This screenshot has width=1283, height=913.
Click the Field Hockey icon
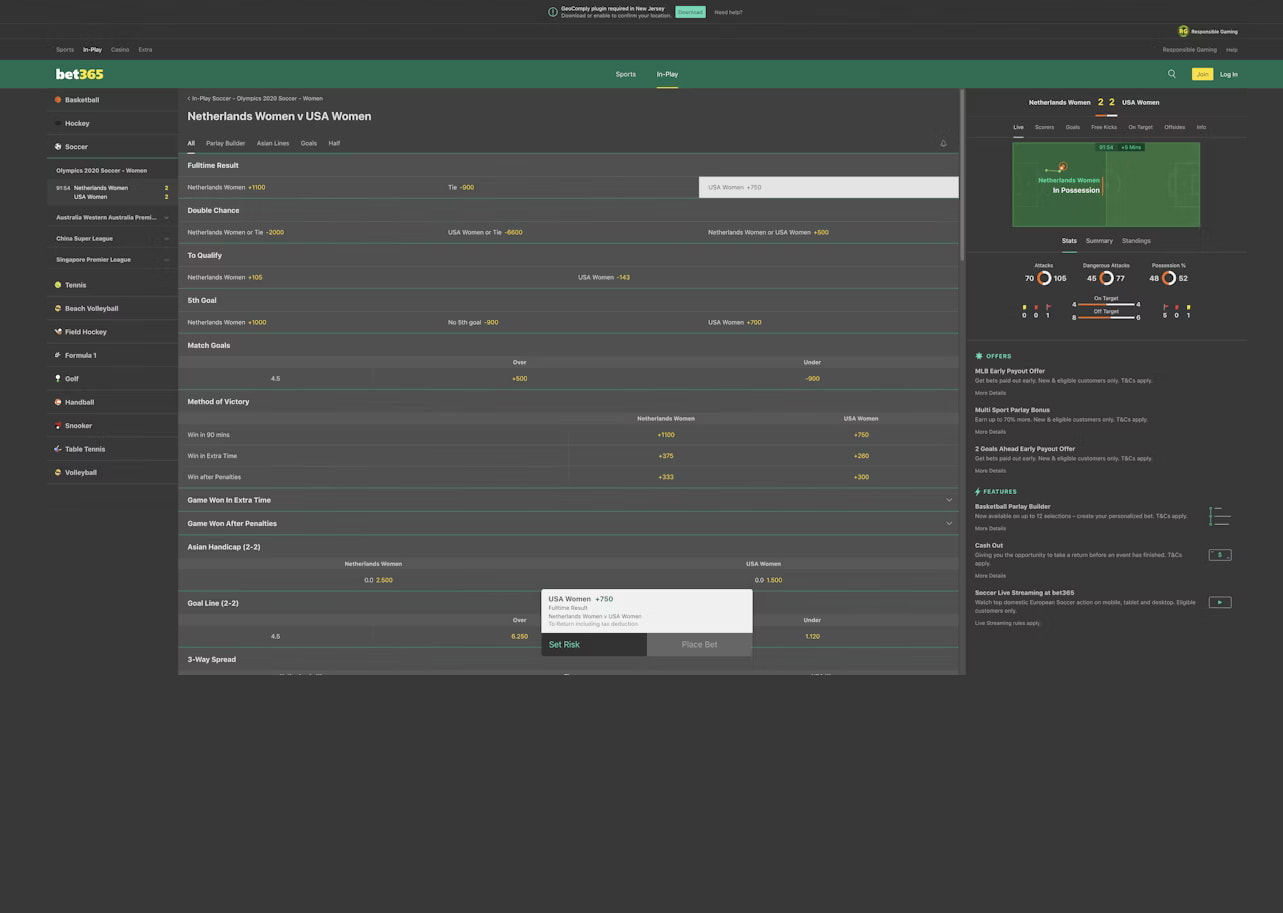(58, 332)
